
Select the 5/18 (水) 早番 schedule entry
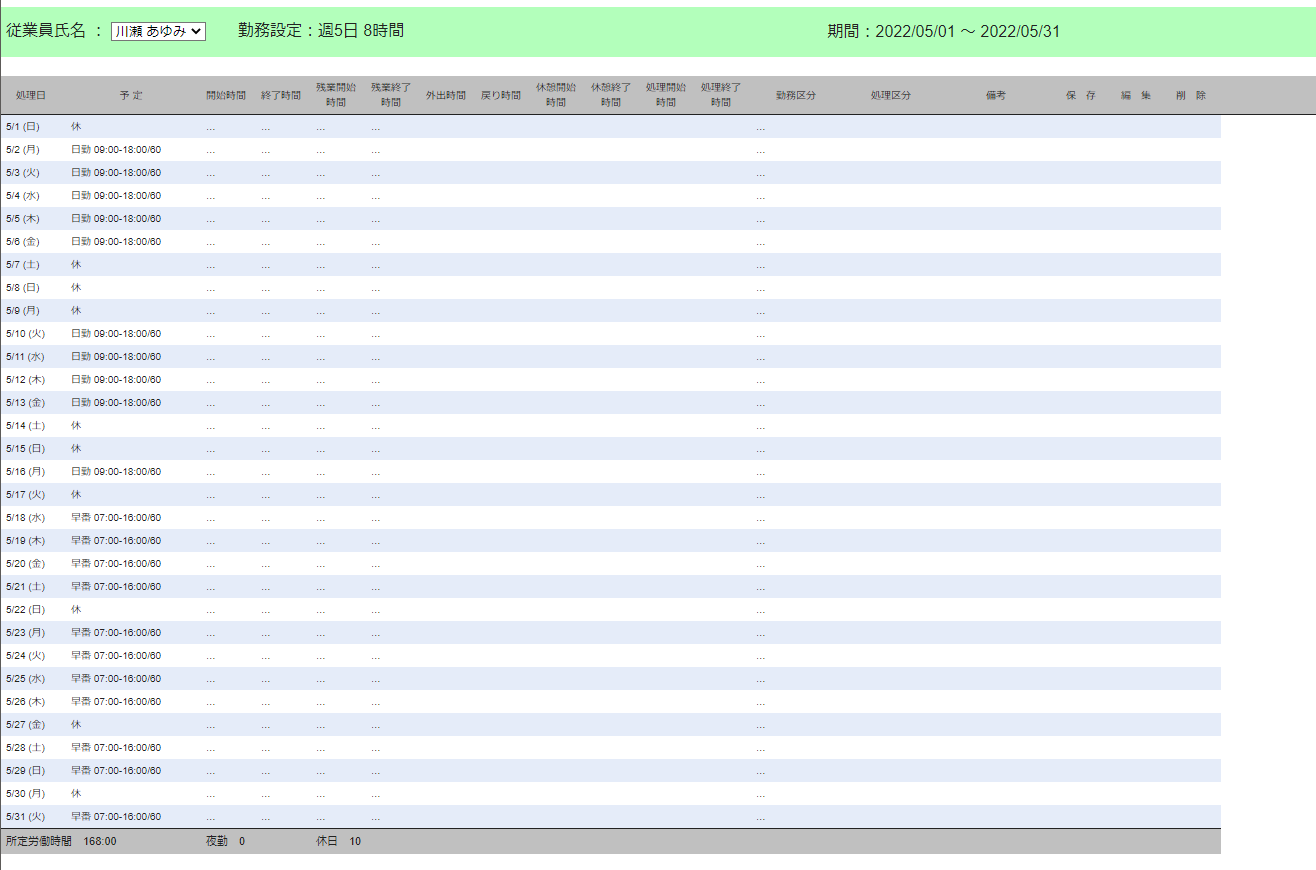coord(116,518)
